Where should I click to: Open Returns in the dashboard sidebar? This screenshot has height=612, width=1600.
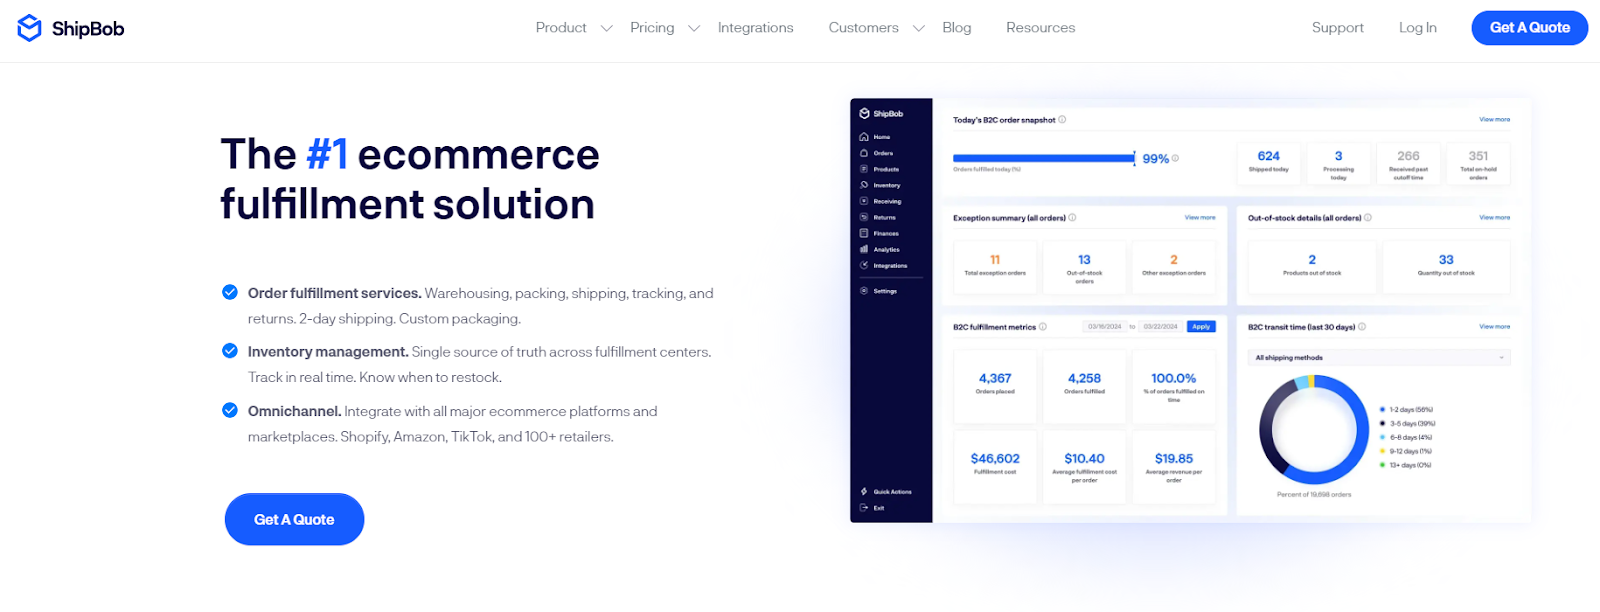878,217
